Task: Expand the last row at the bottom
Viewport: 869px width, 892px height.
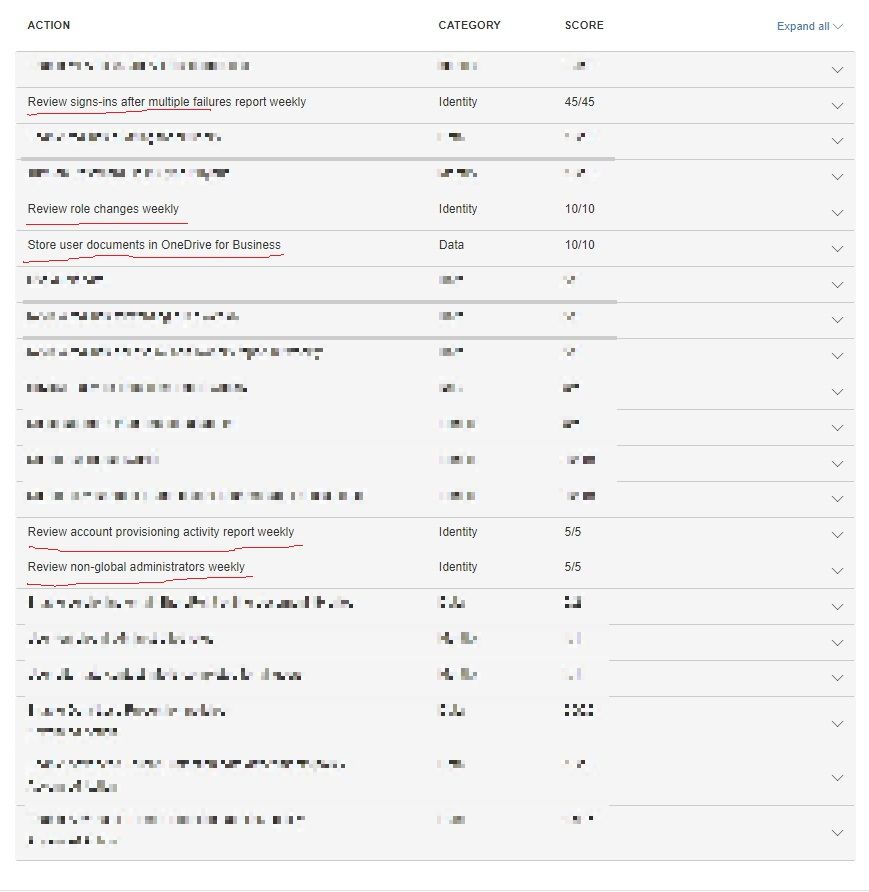Action: [838, 831]
